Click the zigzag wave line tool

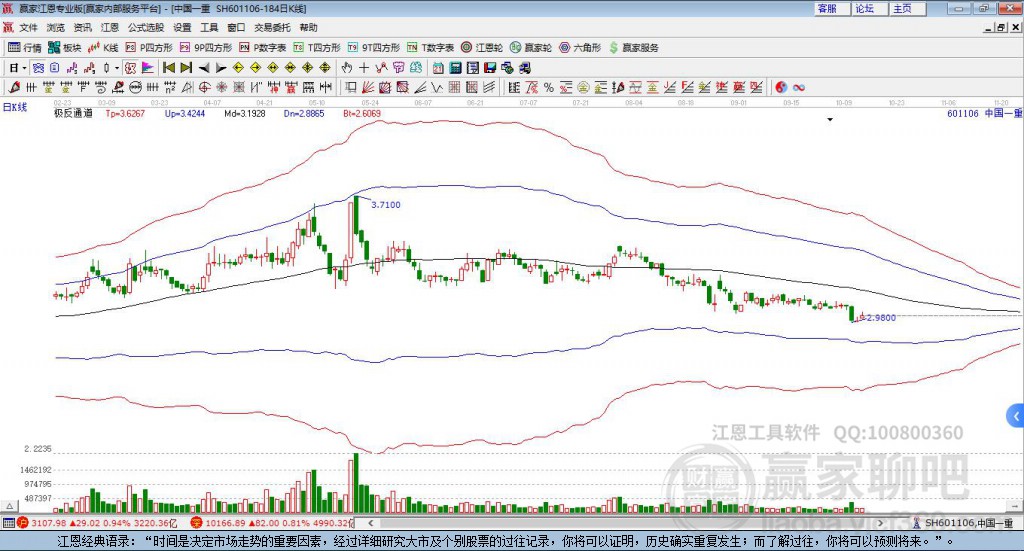pyautogui.click(x=437, y=87)
